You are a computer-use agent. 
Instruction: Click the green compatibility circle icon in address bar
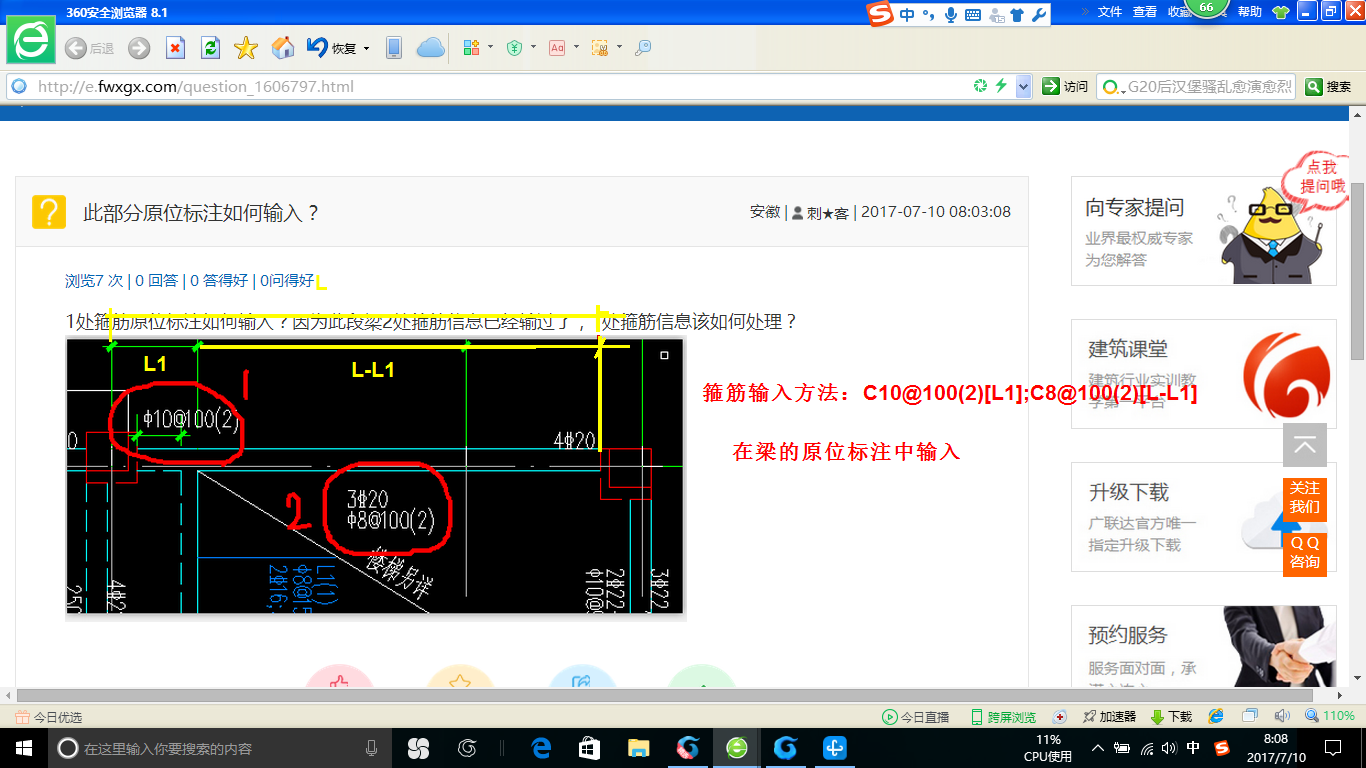click(x=981, y=87)
